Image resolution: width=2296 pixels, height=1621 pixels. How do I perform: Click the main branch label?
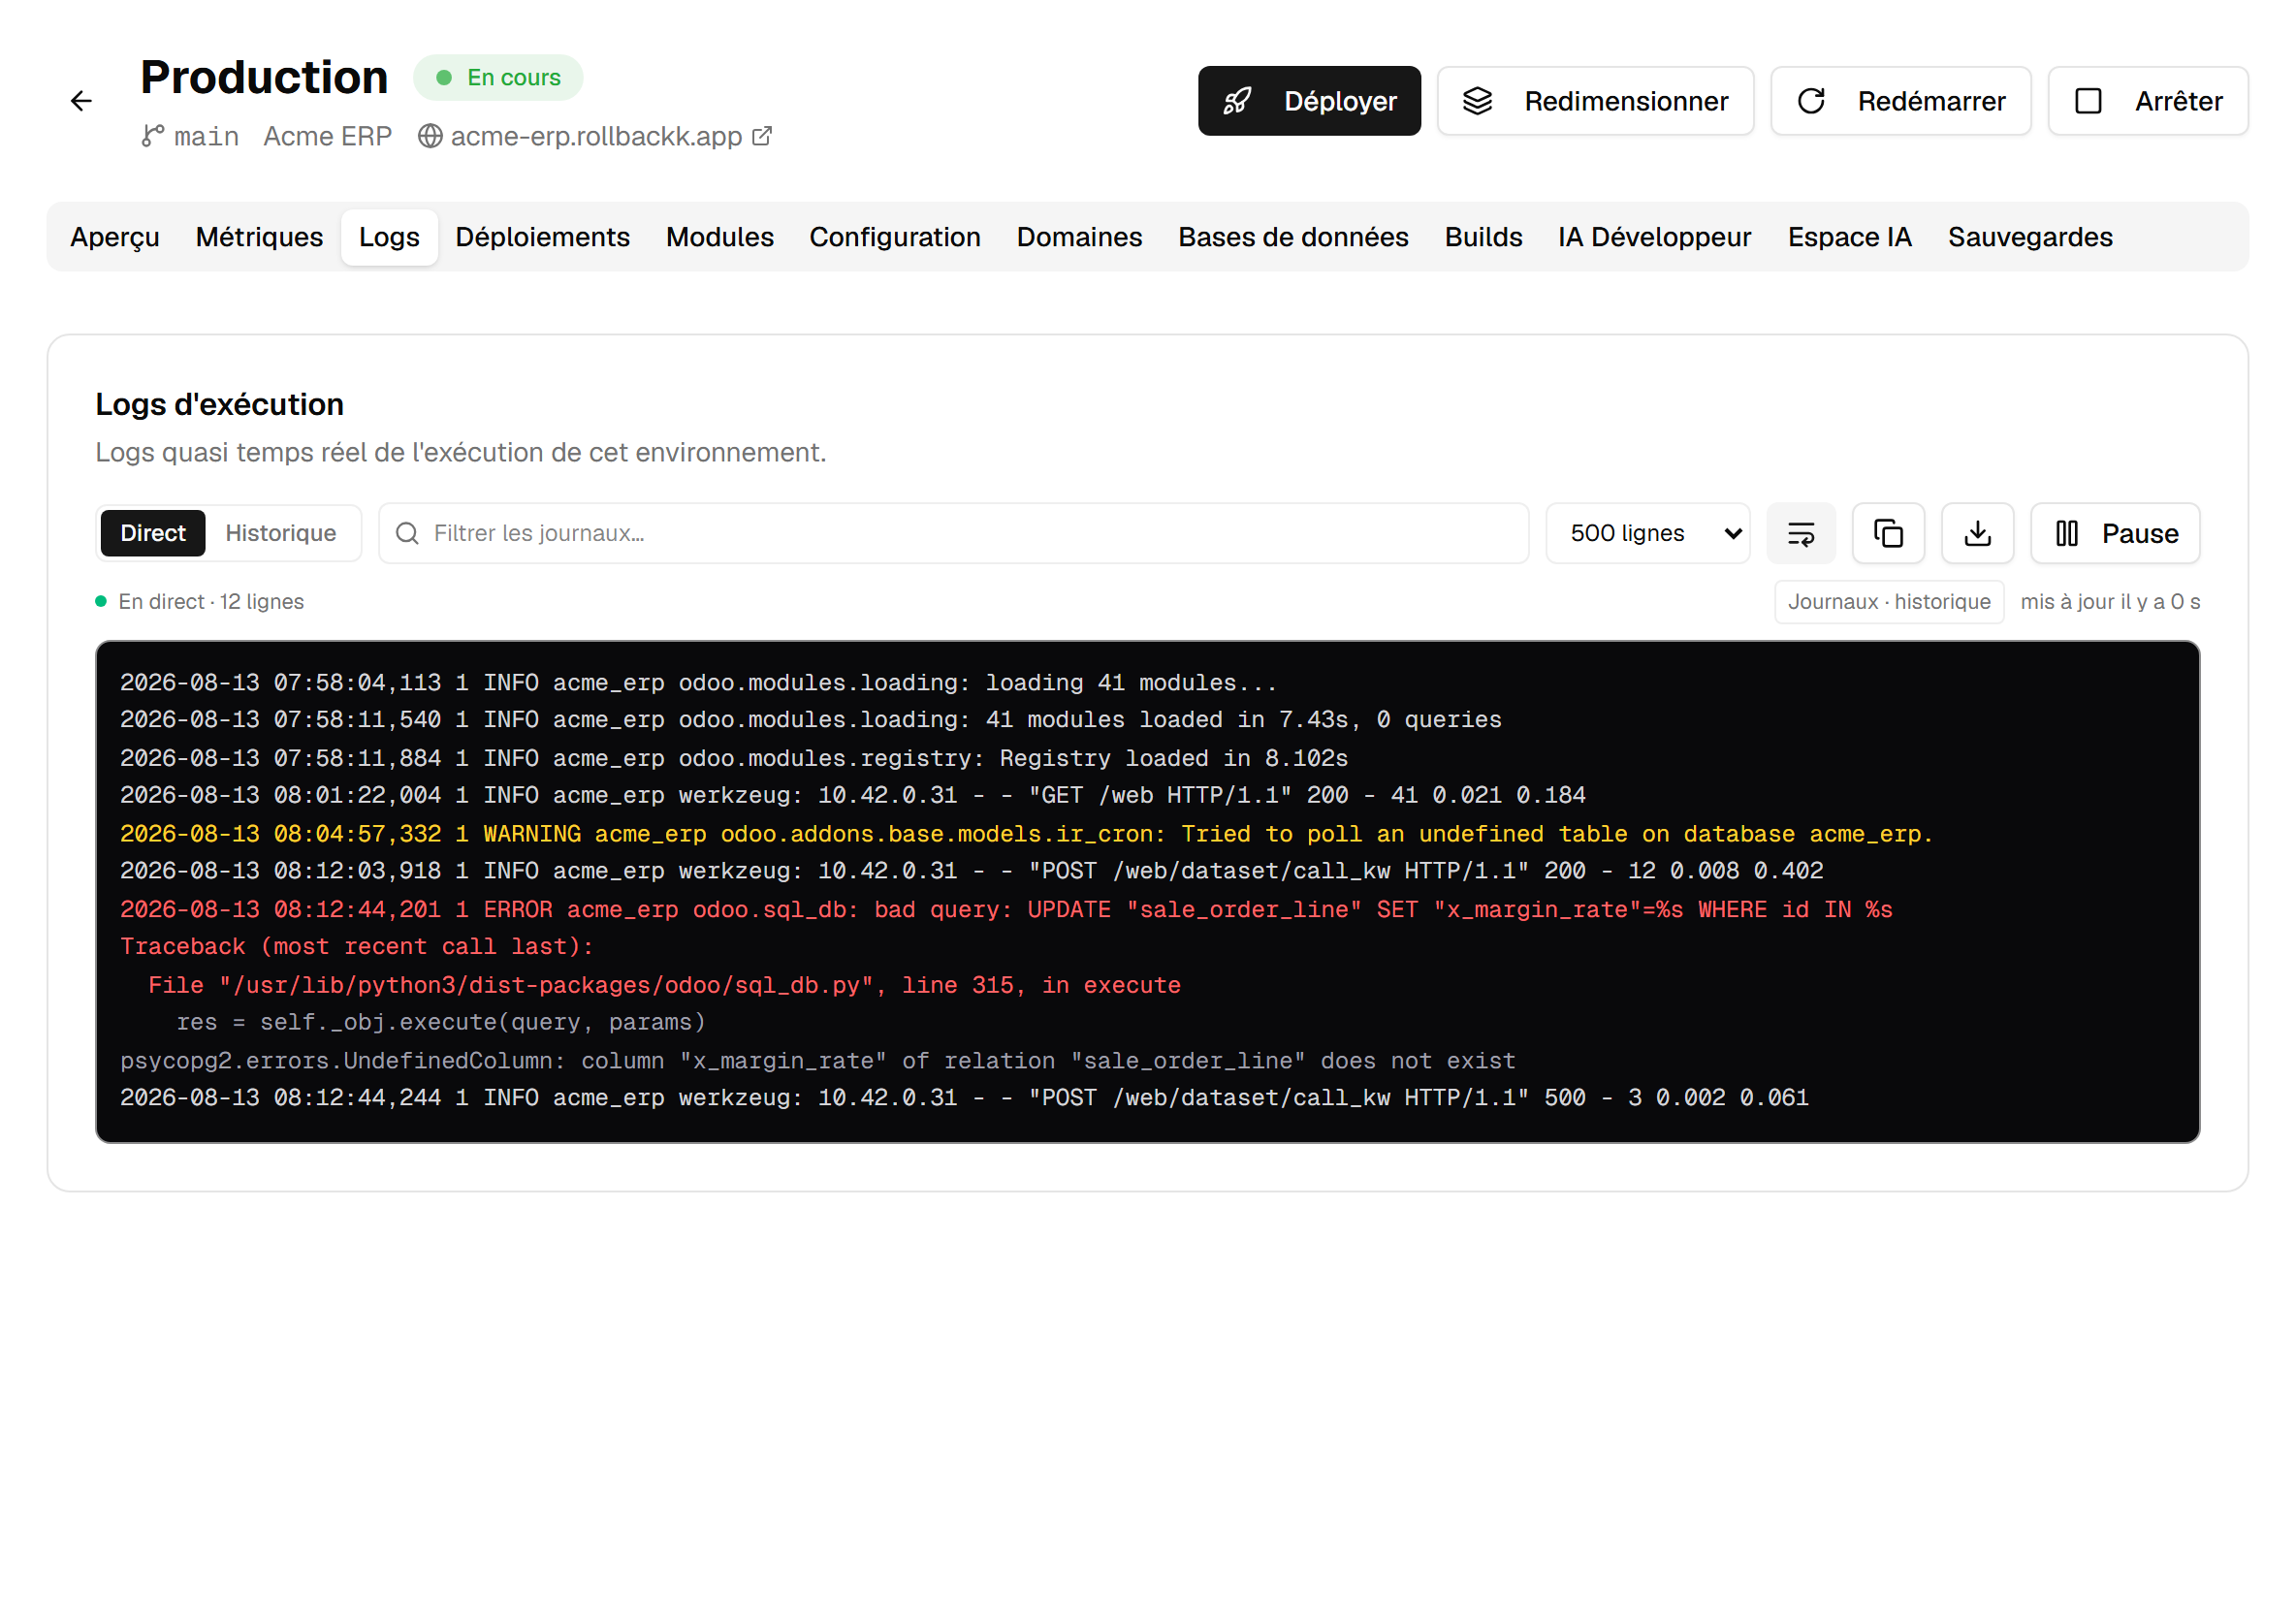(x=206, y=136)
